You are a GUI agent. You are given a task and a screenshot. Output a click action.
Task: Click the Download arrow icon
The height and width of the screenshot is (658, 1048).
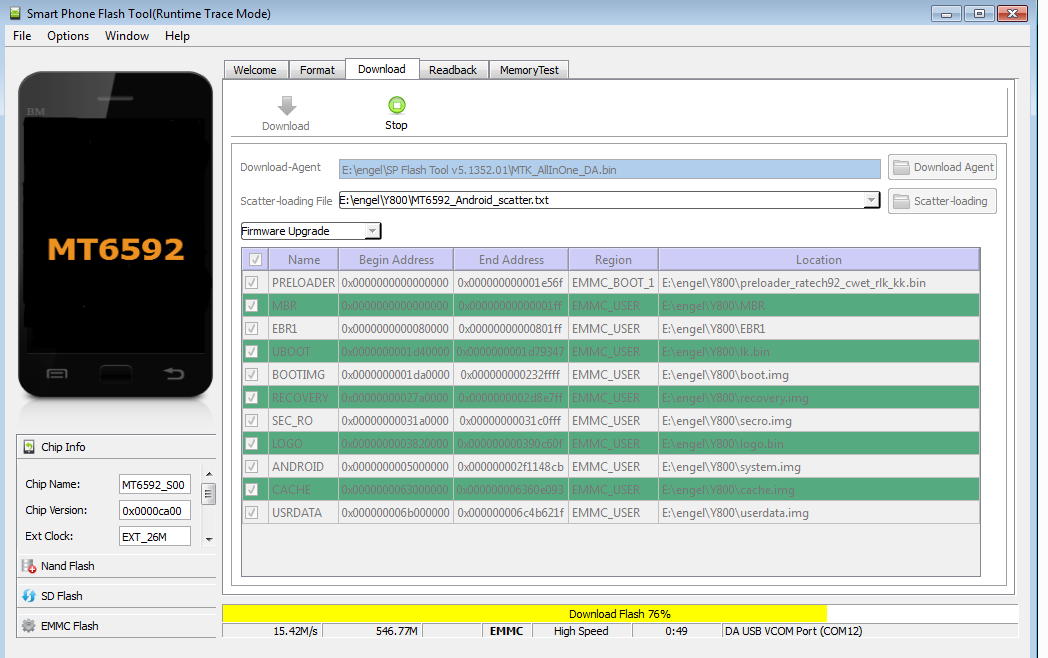click(x=286, y=106)
